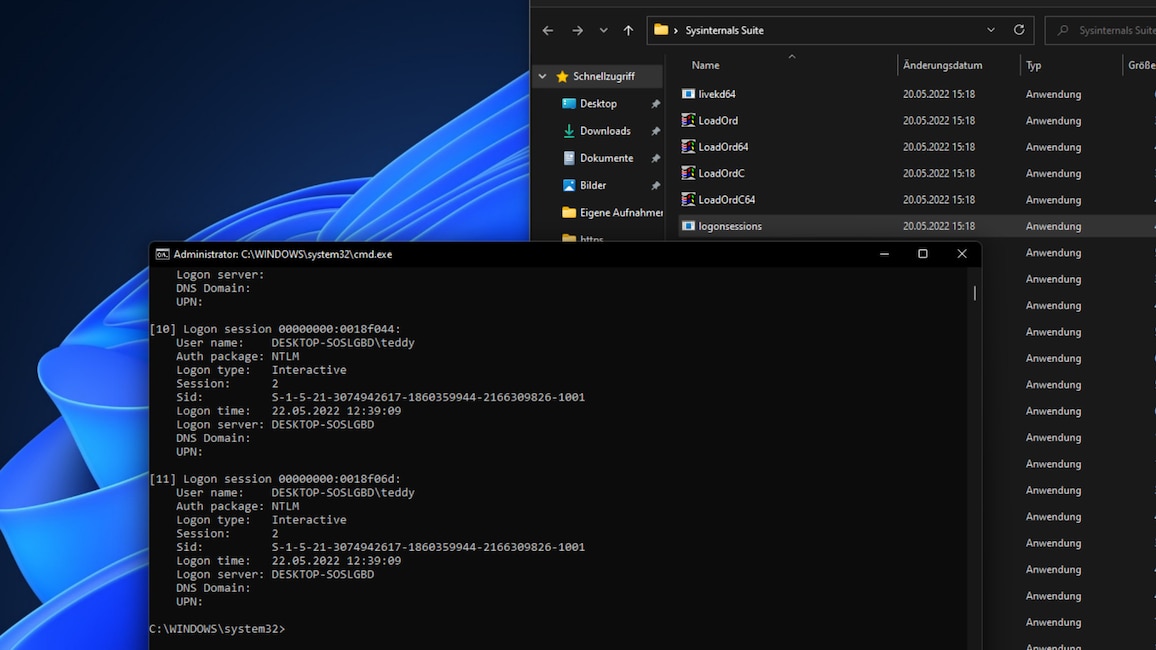Click inside the Sysinternals Suite search box
Image resolution: width=1156 pixels, height=650 pixels.
click(x=1110, y=30)
